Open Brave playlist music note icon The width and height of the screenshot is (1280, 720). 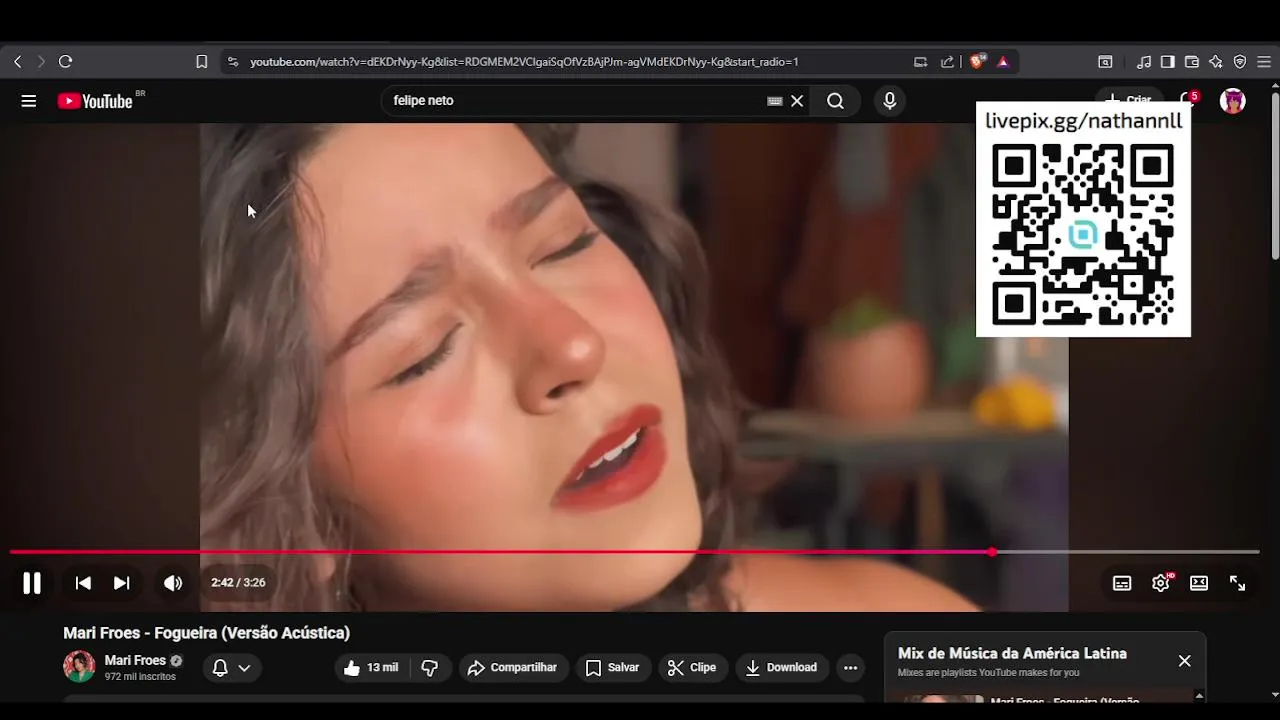click(x=1144, y=62)
